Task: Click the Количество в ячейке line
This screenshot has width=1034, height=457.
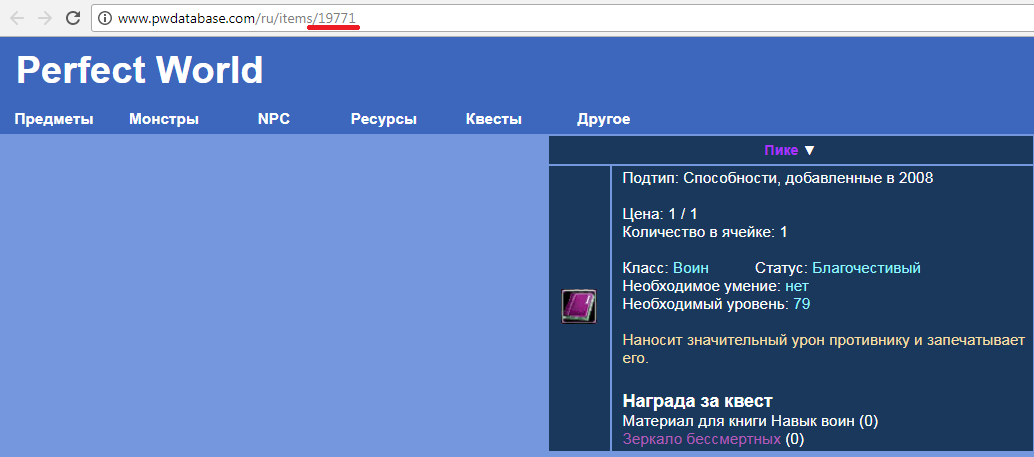Action: [705, 232]
